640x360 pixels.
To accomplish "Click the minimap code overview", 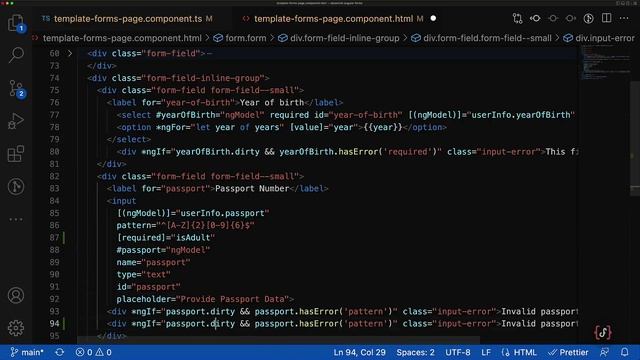I will (606, 63).
